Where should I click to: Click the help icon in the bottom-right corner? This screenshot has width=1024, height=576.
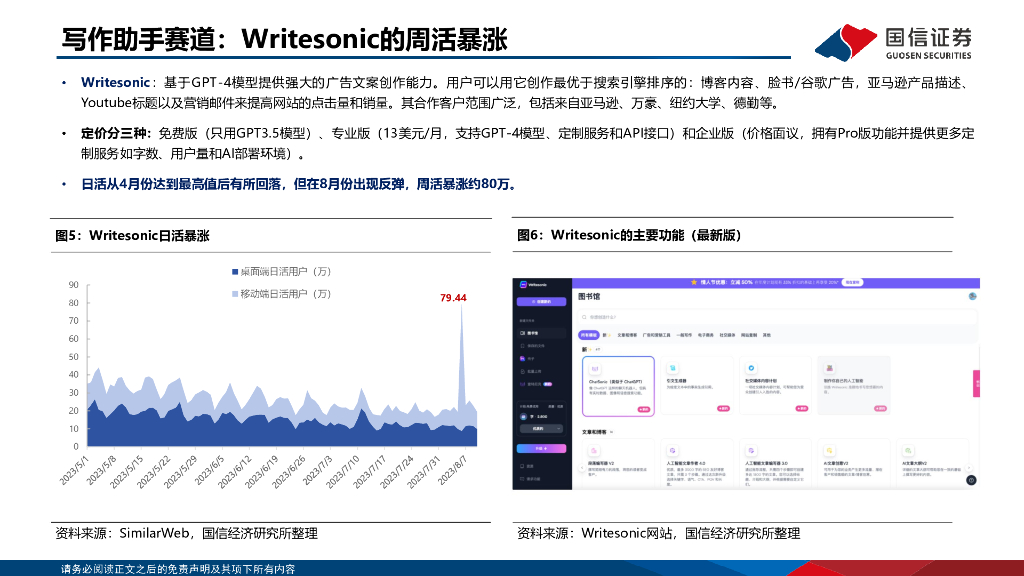pyautogui.click(x=970, y=481)
